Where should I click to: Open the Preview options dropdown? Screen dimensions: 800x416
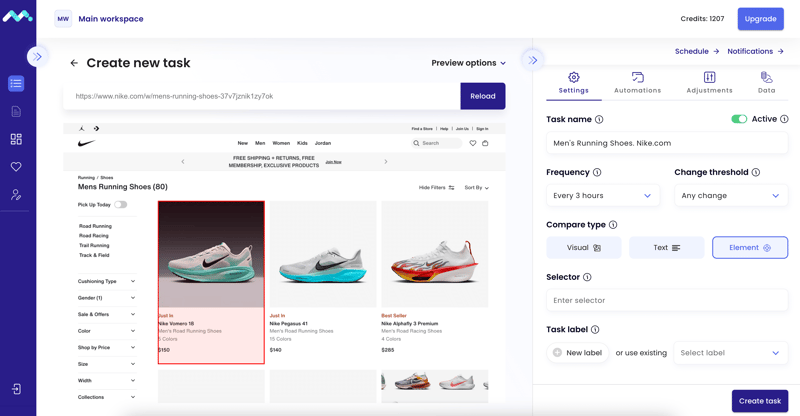click(468, 63)
